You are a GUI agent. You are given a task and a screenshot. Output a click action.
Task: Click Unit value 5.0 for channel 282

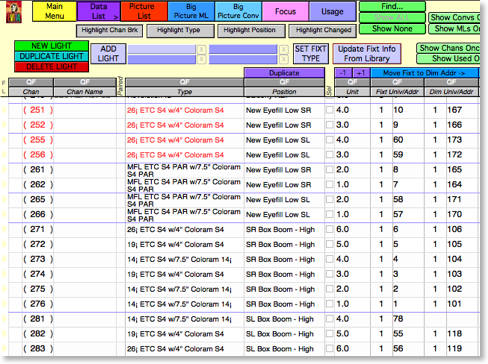coord(342,334)
